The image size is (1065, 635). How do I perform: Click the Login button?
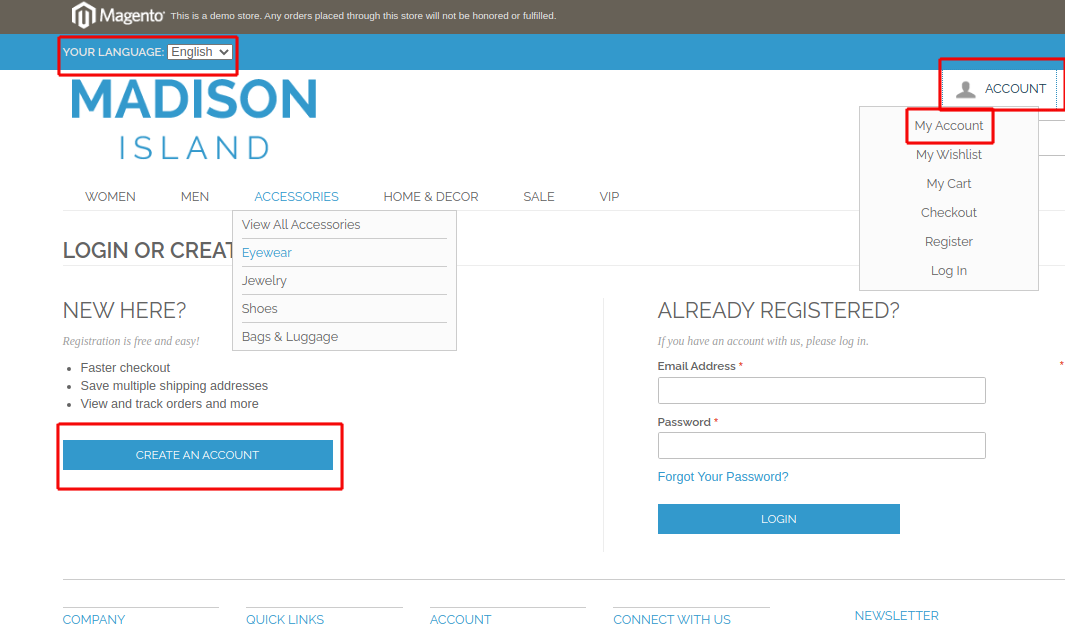pyautogui.click(x=778, y=519)
